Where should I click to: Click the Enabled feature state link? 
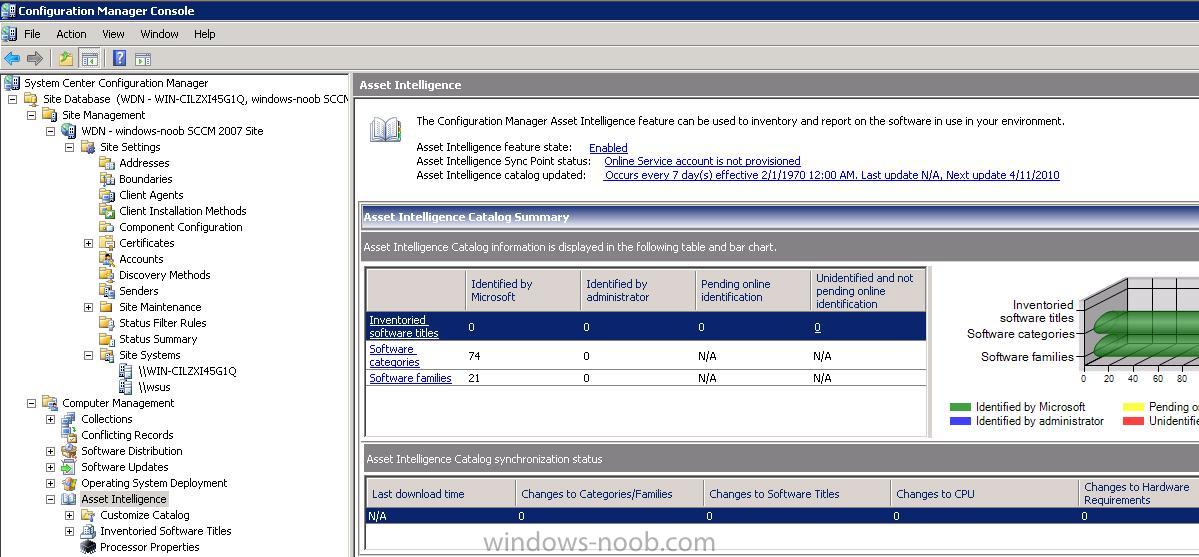608,148
